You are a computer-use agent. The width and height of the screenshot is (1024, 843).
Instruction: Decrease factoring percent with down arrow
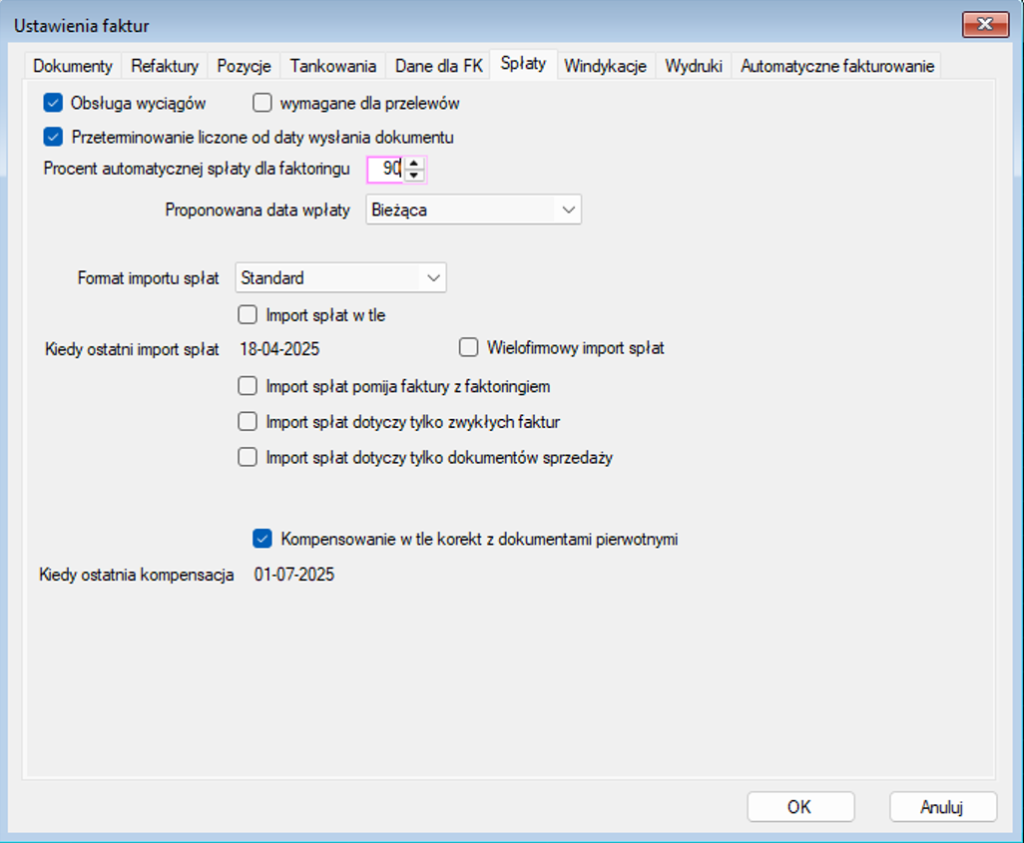414,175
